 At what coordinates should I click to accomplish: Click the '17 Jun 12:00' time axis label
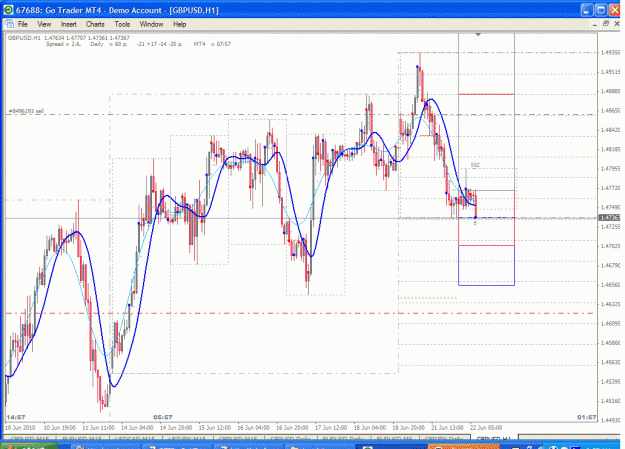[331, 427]
